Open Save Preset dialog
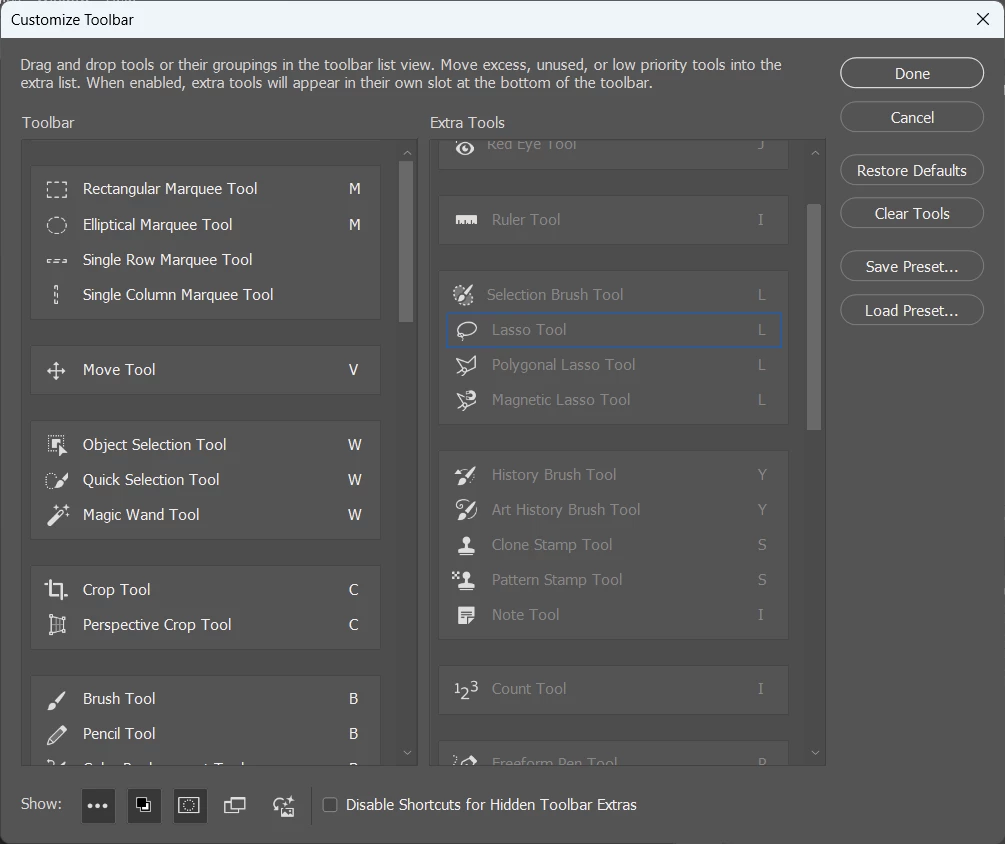Viewport: 1005px width, 844px height. coord(912,267)
